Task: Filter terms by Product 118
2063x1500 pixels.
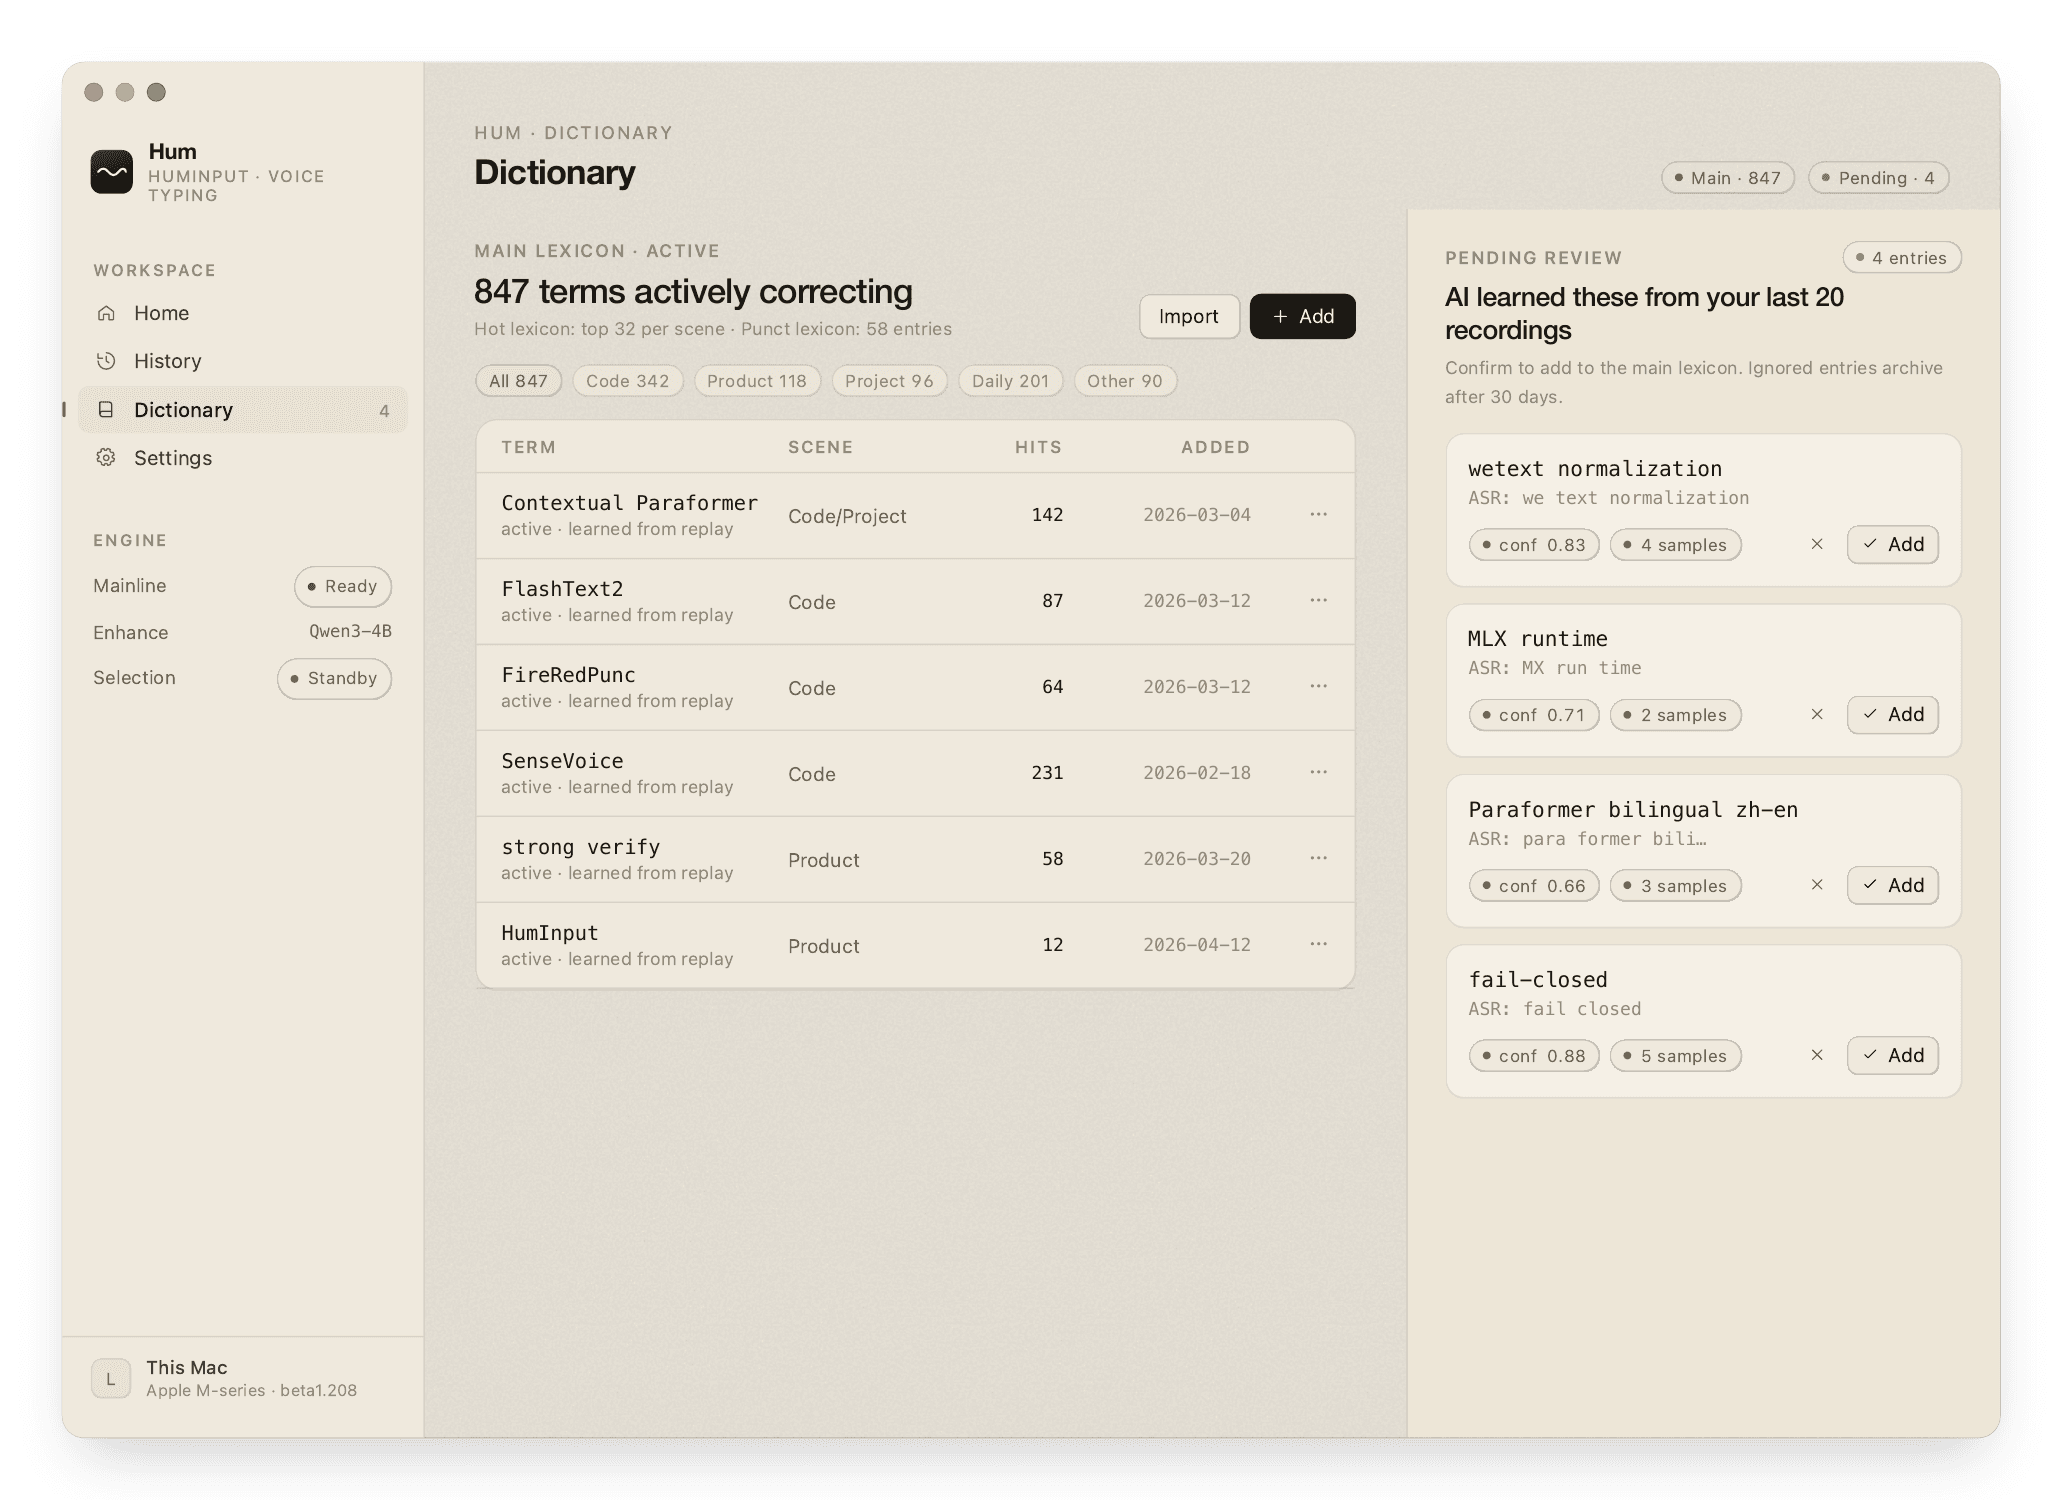Action: tap(757, 381)
